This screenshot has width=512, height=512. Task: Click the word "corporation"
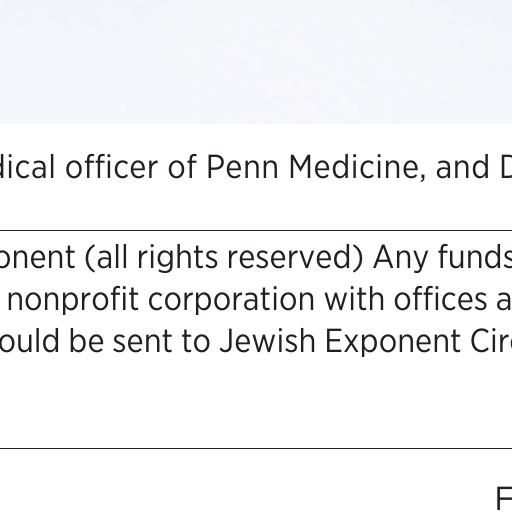click(x=232, y=300)
